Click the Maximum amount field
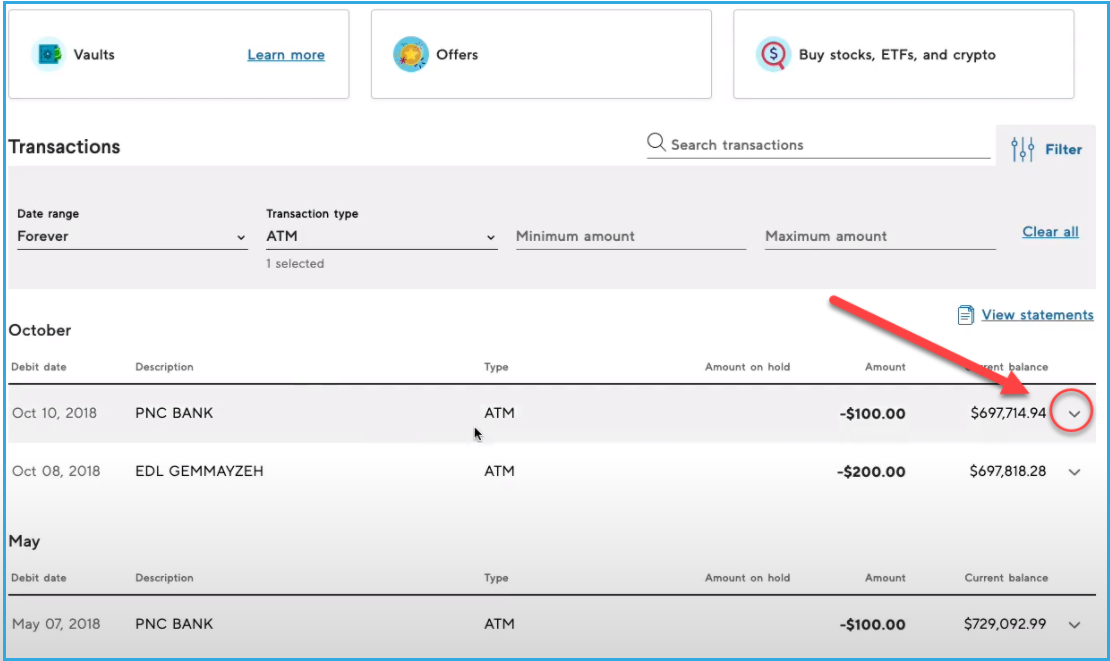Screen dimensions: 1110x661 tap(879, 237)
